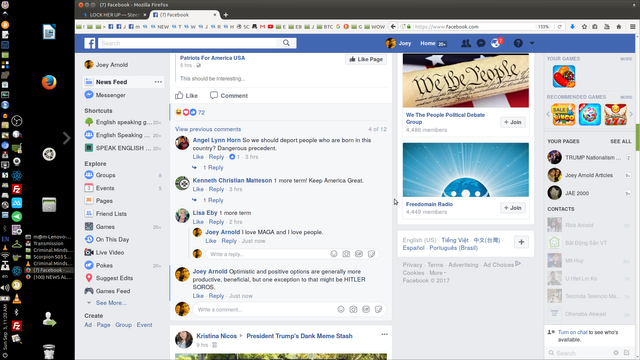This screenshot has width=640, height=360.
Task: Open Live Video in sidebar
Action: tap(110, 253)
